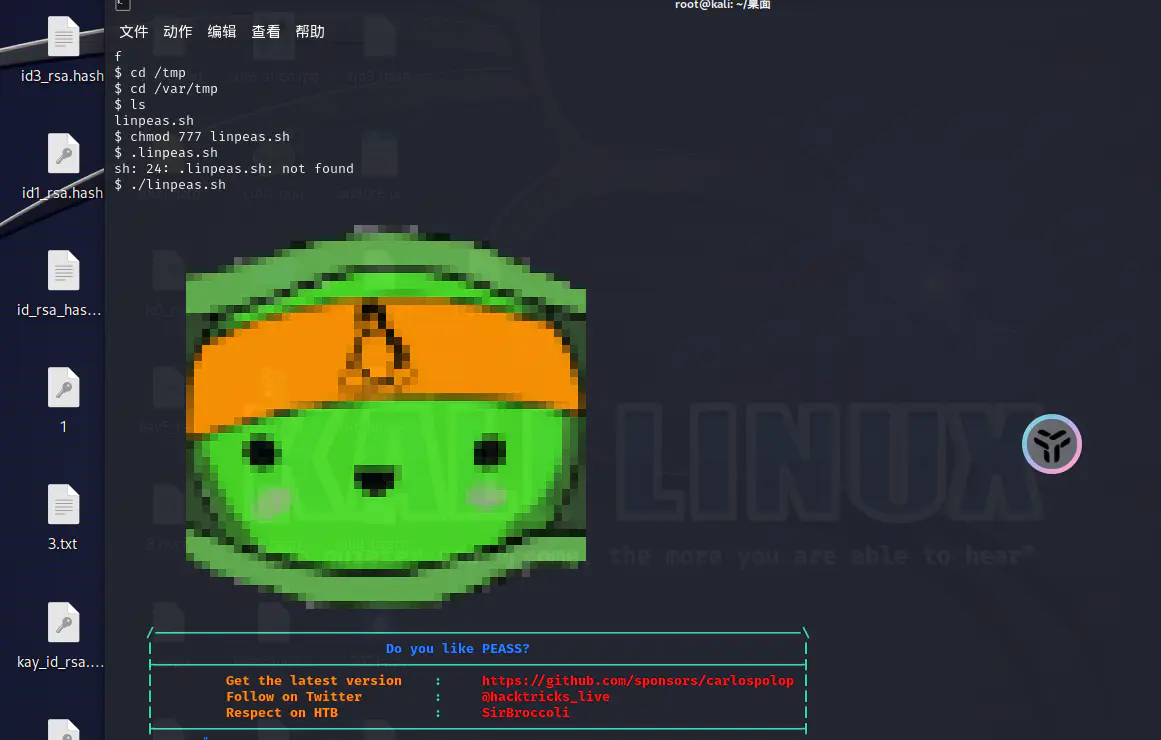Click the 'sh: 24: .linpeas.sh: not found' error
Viewport: 1161px width, 740px height.
(x=234, y=169)
